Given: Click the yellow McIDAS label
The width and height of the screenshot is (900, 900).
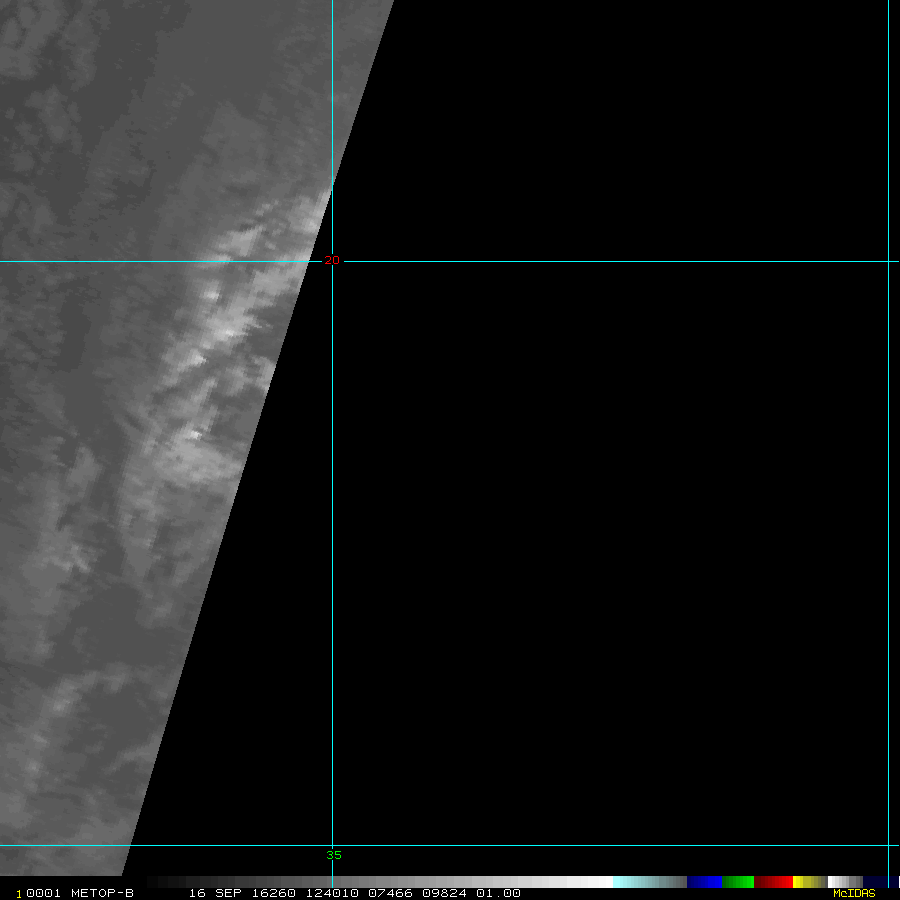Looking at the screenshot, I should pos(854,893).
